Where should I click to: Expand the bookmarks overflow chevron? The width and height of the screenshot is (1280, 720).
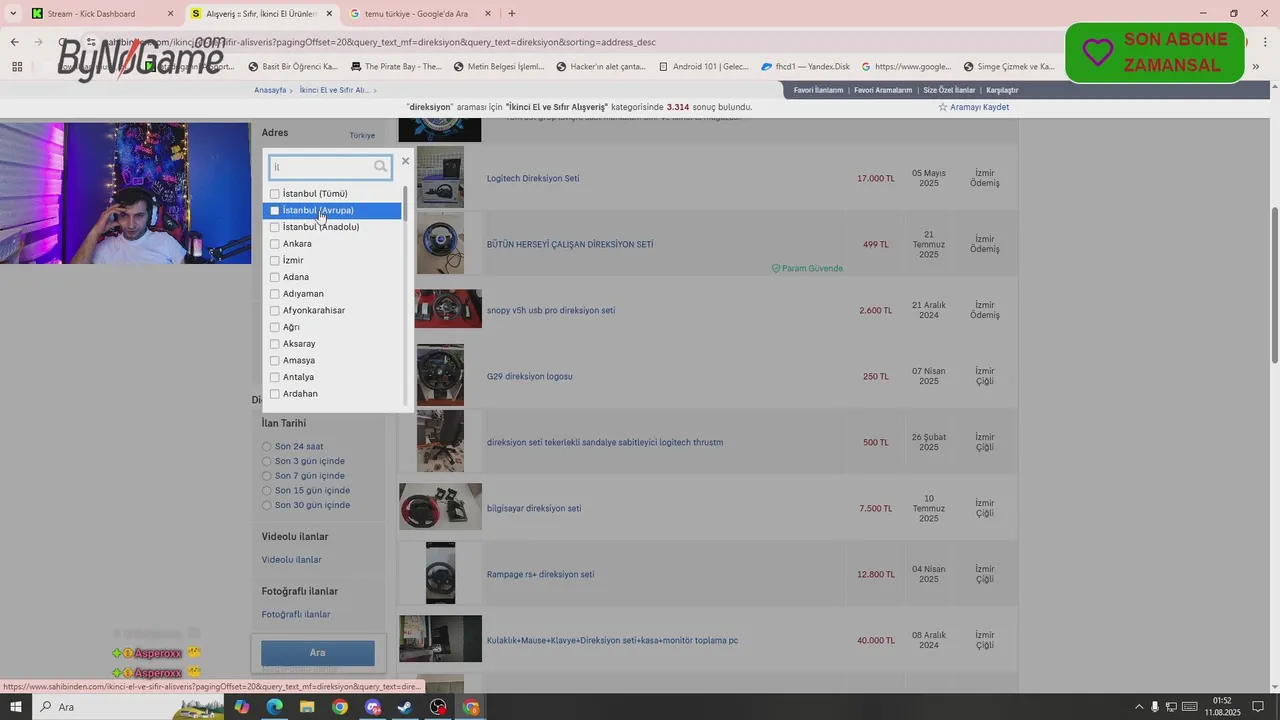click(1256, 67)
